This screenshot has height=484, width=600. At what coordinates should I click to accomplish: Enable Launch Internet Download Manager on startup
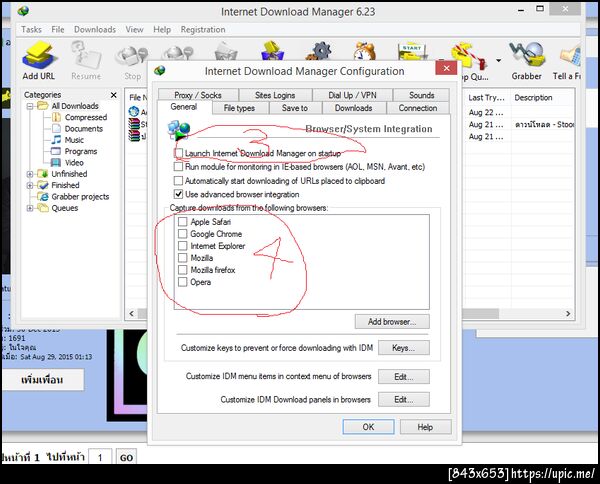[178, 153]
